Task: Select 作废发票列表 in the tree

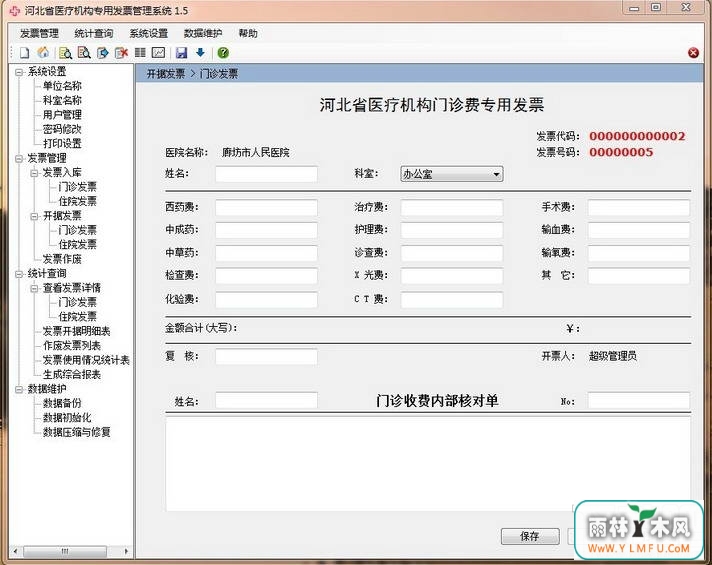Action: coord(72,346)
